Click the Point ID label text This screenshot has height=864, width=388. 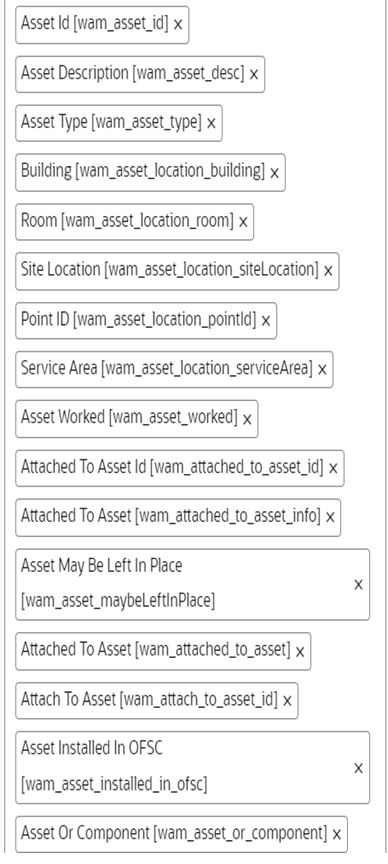coord(138,320)
